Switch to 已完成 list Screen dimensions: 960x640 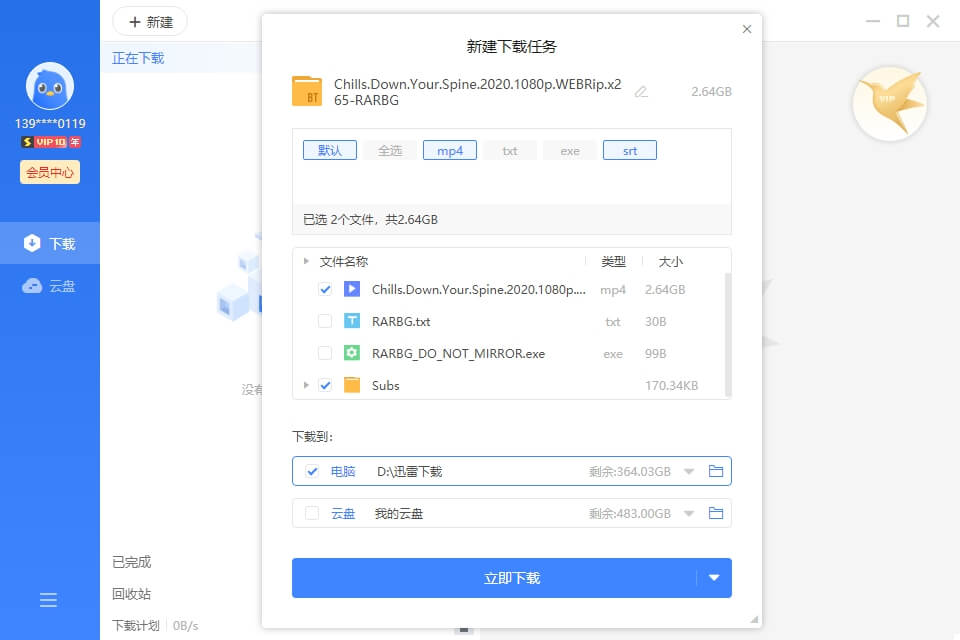tap(132, 562)
